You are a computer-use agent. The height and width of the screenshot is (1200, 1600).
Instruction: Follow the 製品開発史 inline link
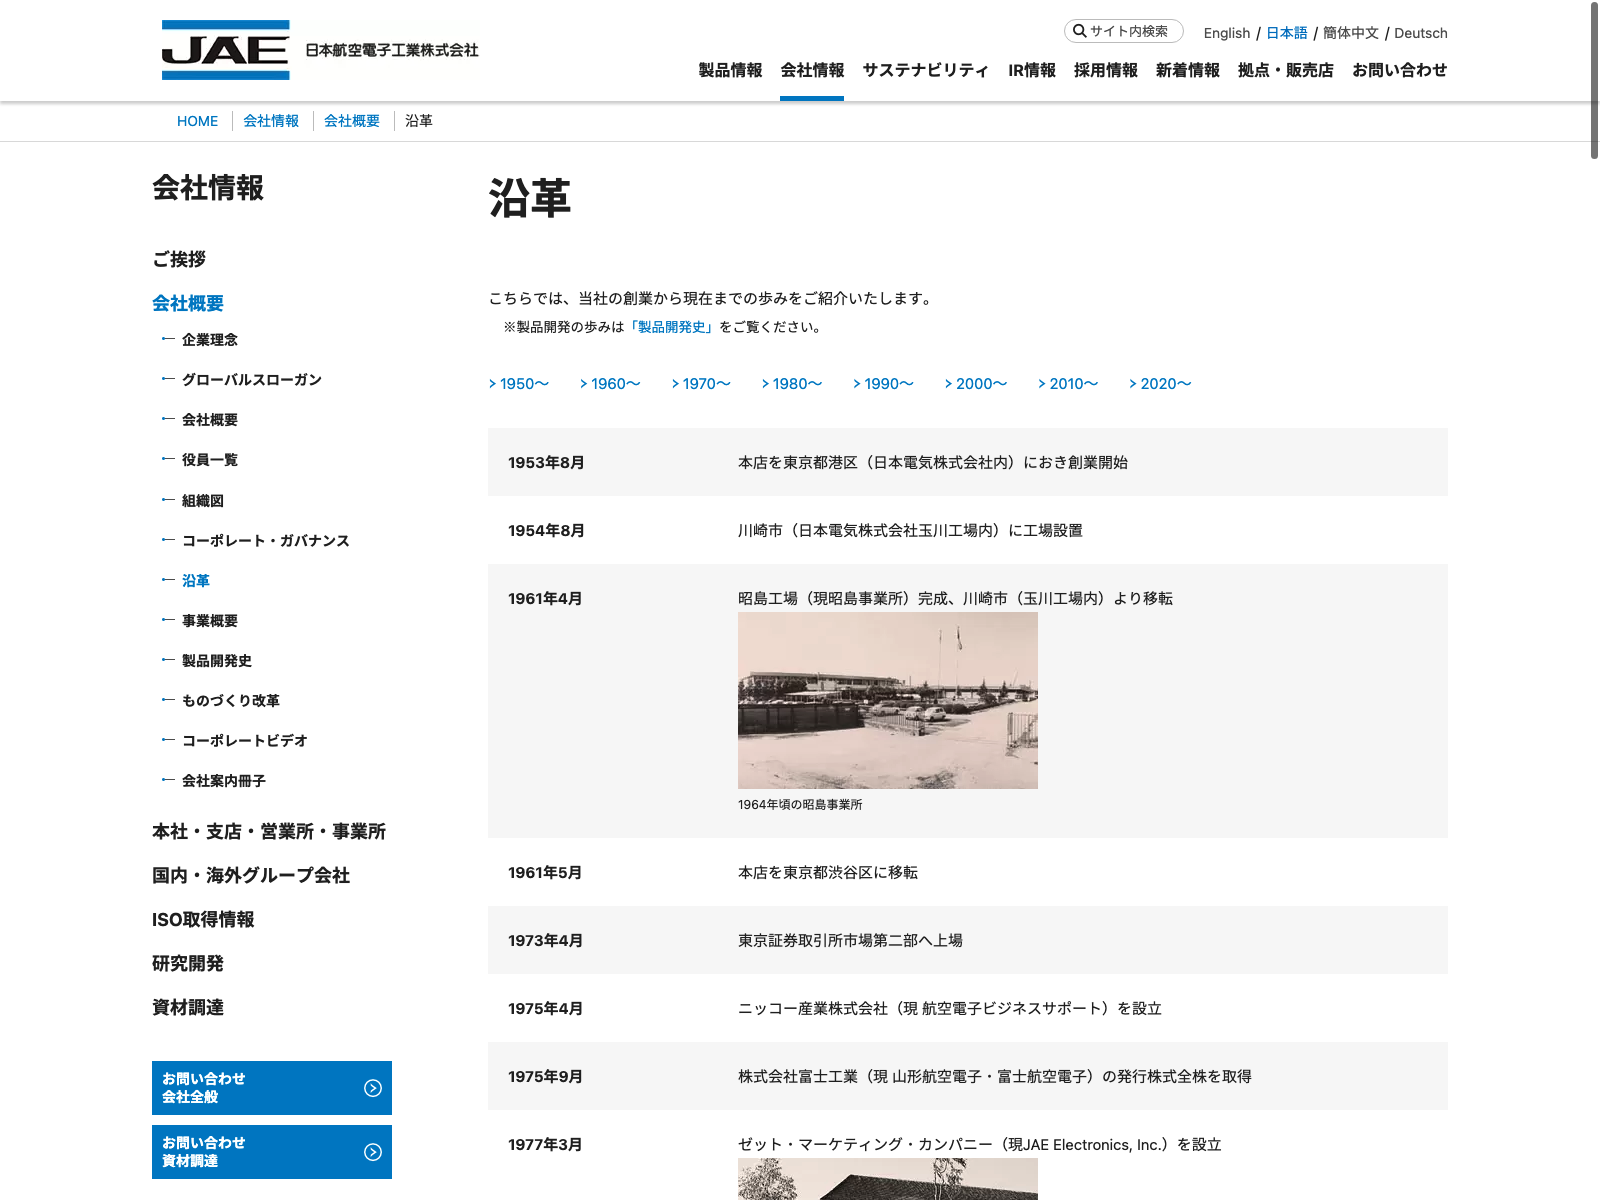pyautogui.click(x=675, y=327)
